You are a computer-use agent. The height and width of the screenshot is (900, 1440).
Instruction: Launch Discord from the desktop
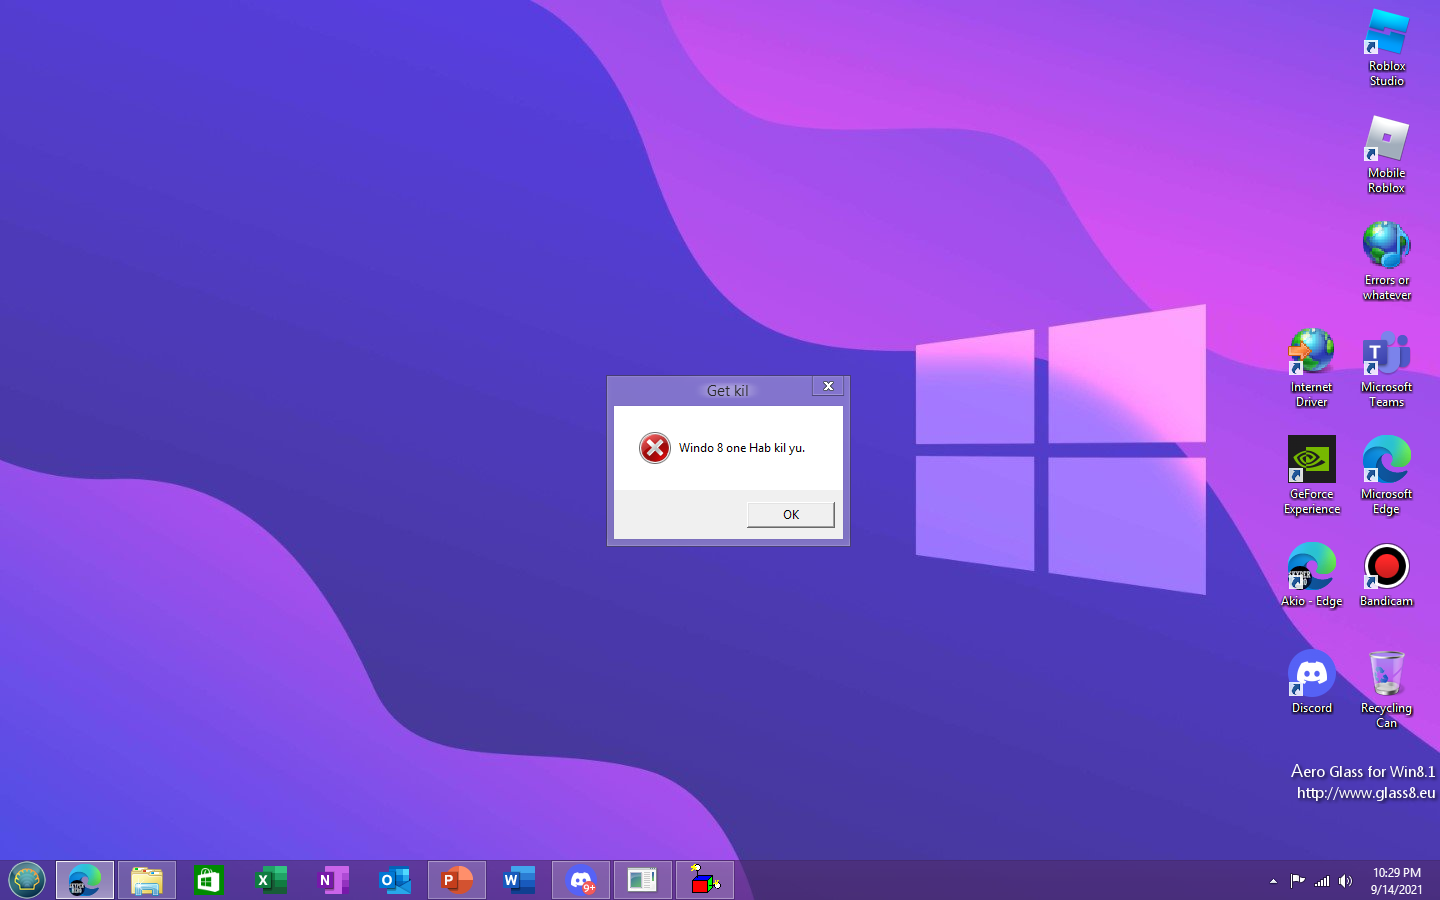click(x=1311, y=672)
